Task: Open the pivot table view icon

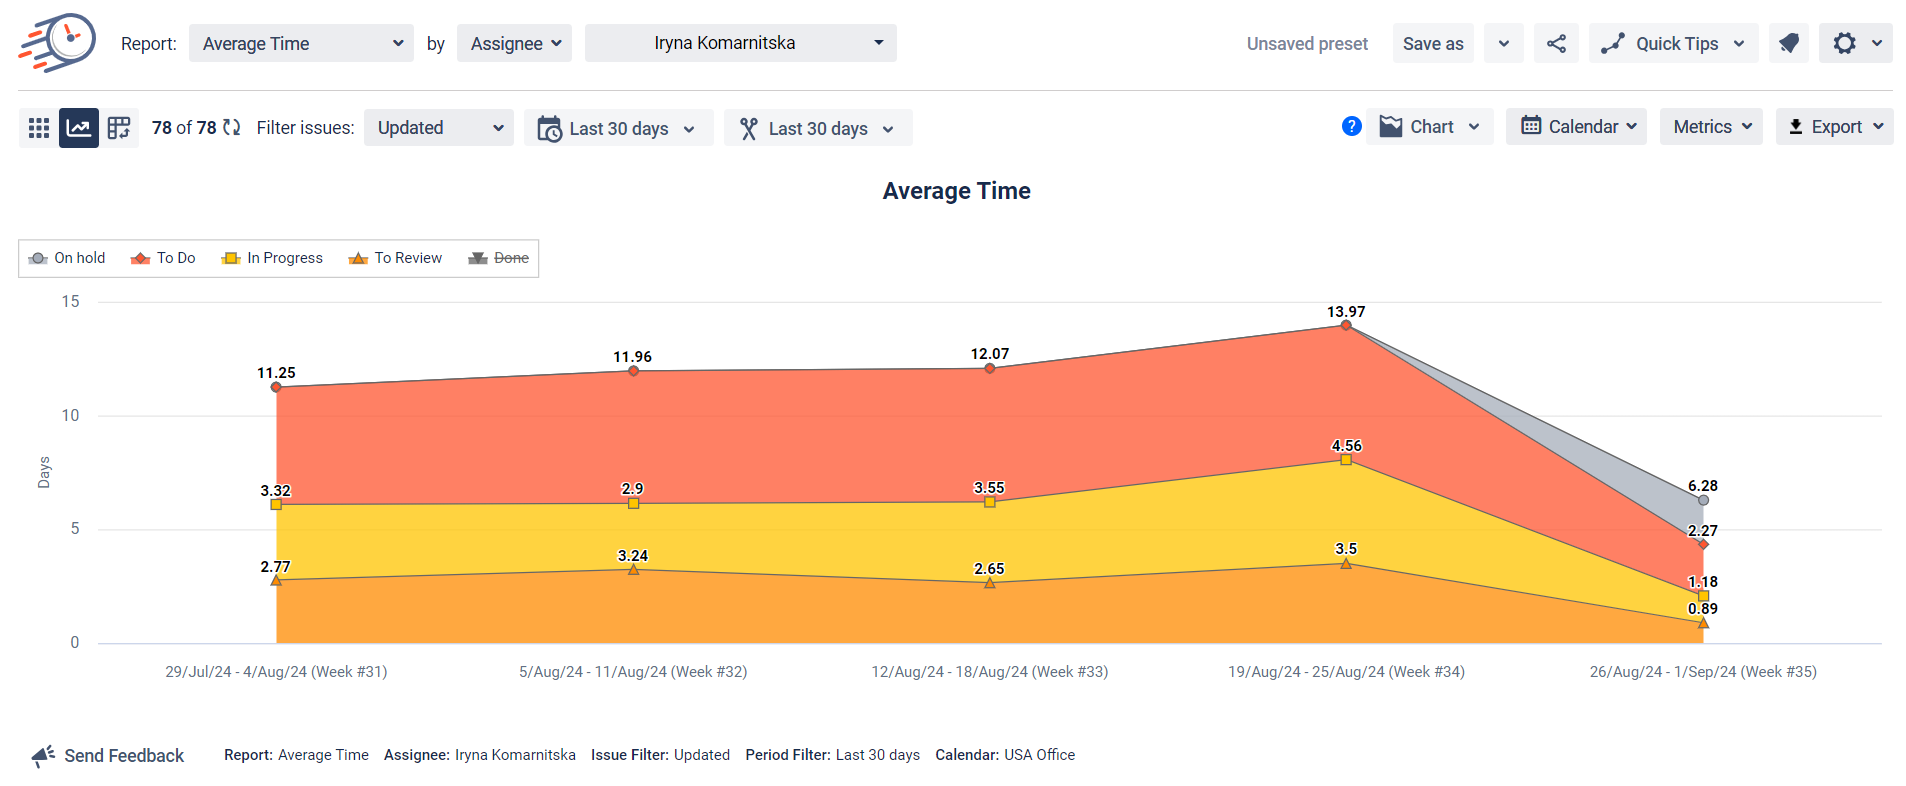Action: 119,128
